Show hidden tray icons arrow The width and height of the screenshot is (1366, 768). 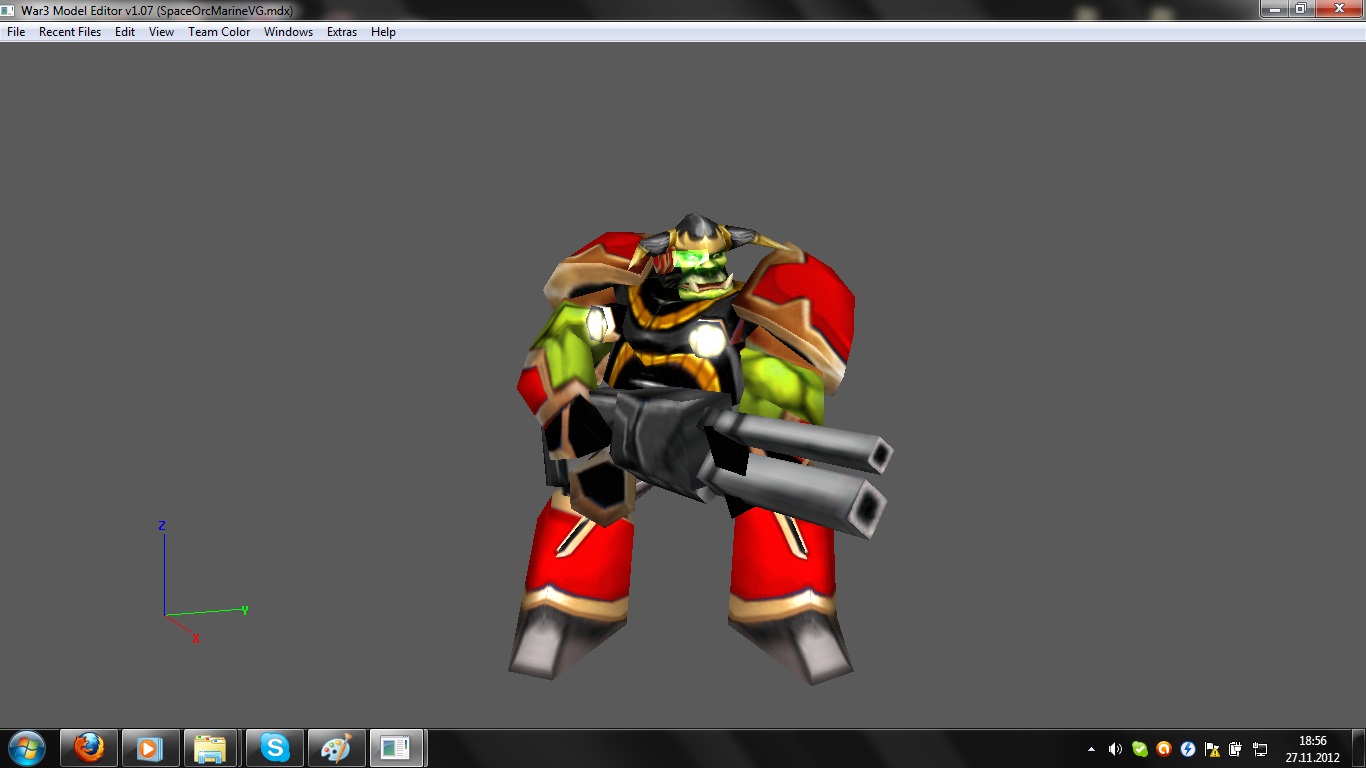[x=1091, y=749]
